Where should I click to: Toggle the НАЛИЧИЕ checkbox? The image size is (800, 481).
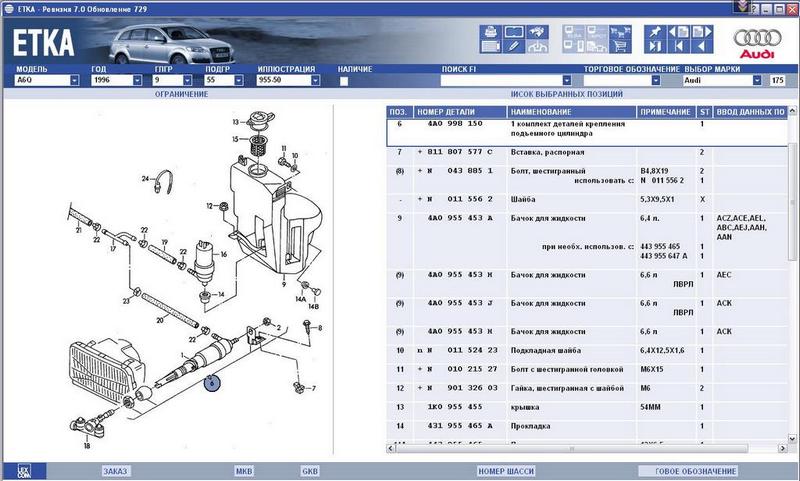pyautogui.click(x=344, y=80)
